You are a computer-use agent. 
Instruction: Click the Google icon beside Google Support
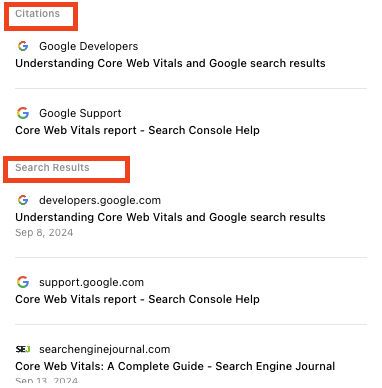pos(23,113)
